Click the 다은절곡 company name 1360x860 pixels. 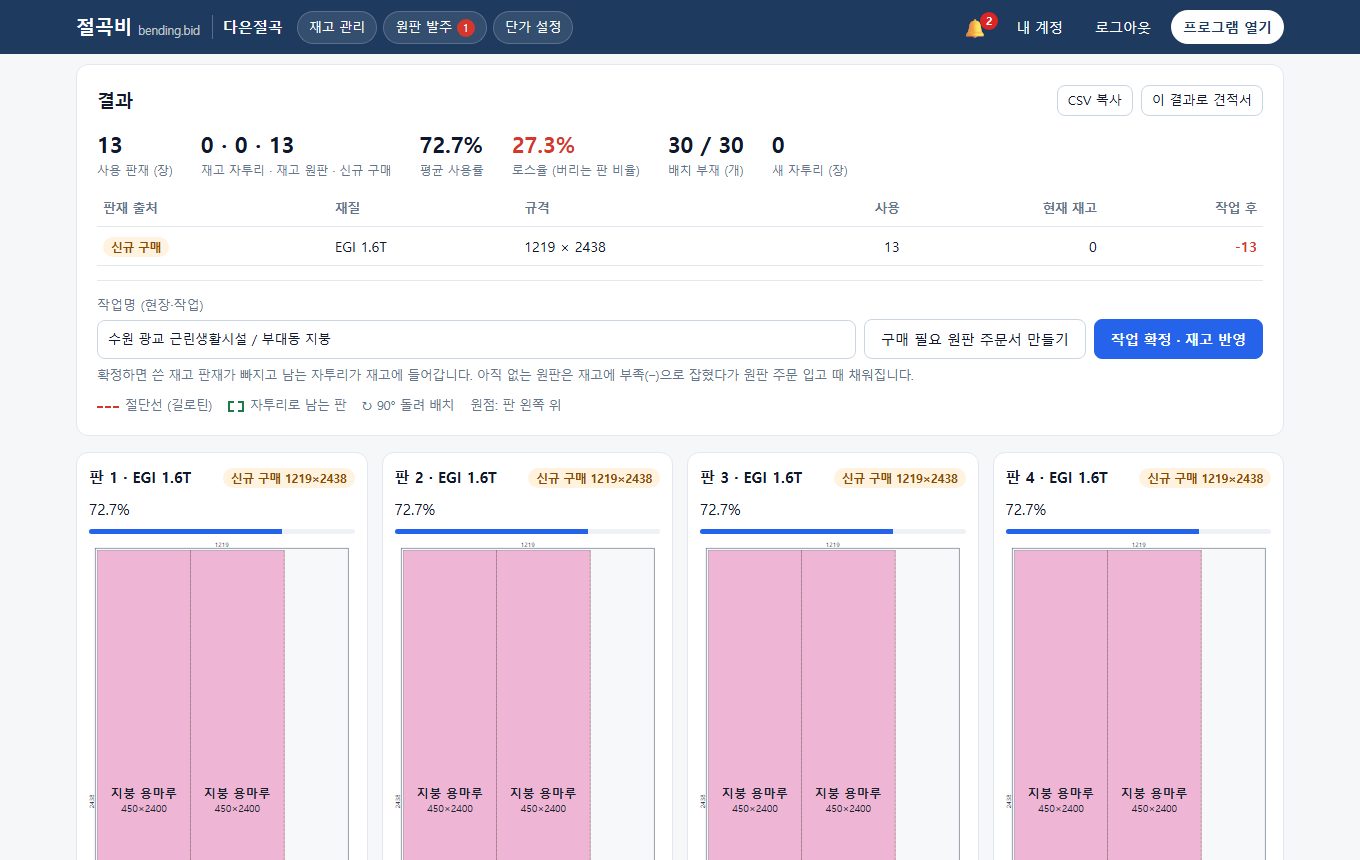coord(253,28)
